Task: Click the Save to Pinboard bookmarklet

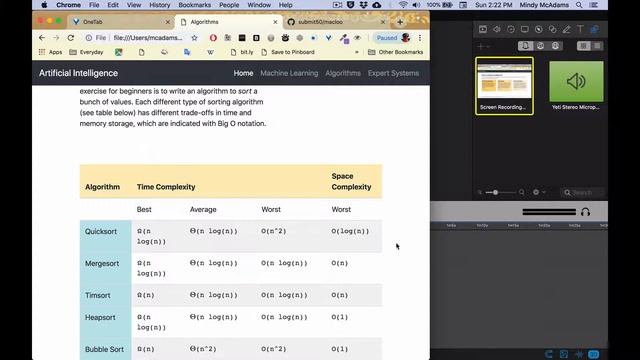Action: 288,52
